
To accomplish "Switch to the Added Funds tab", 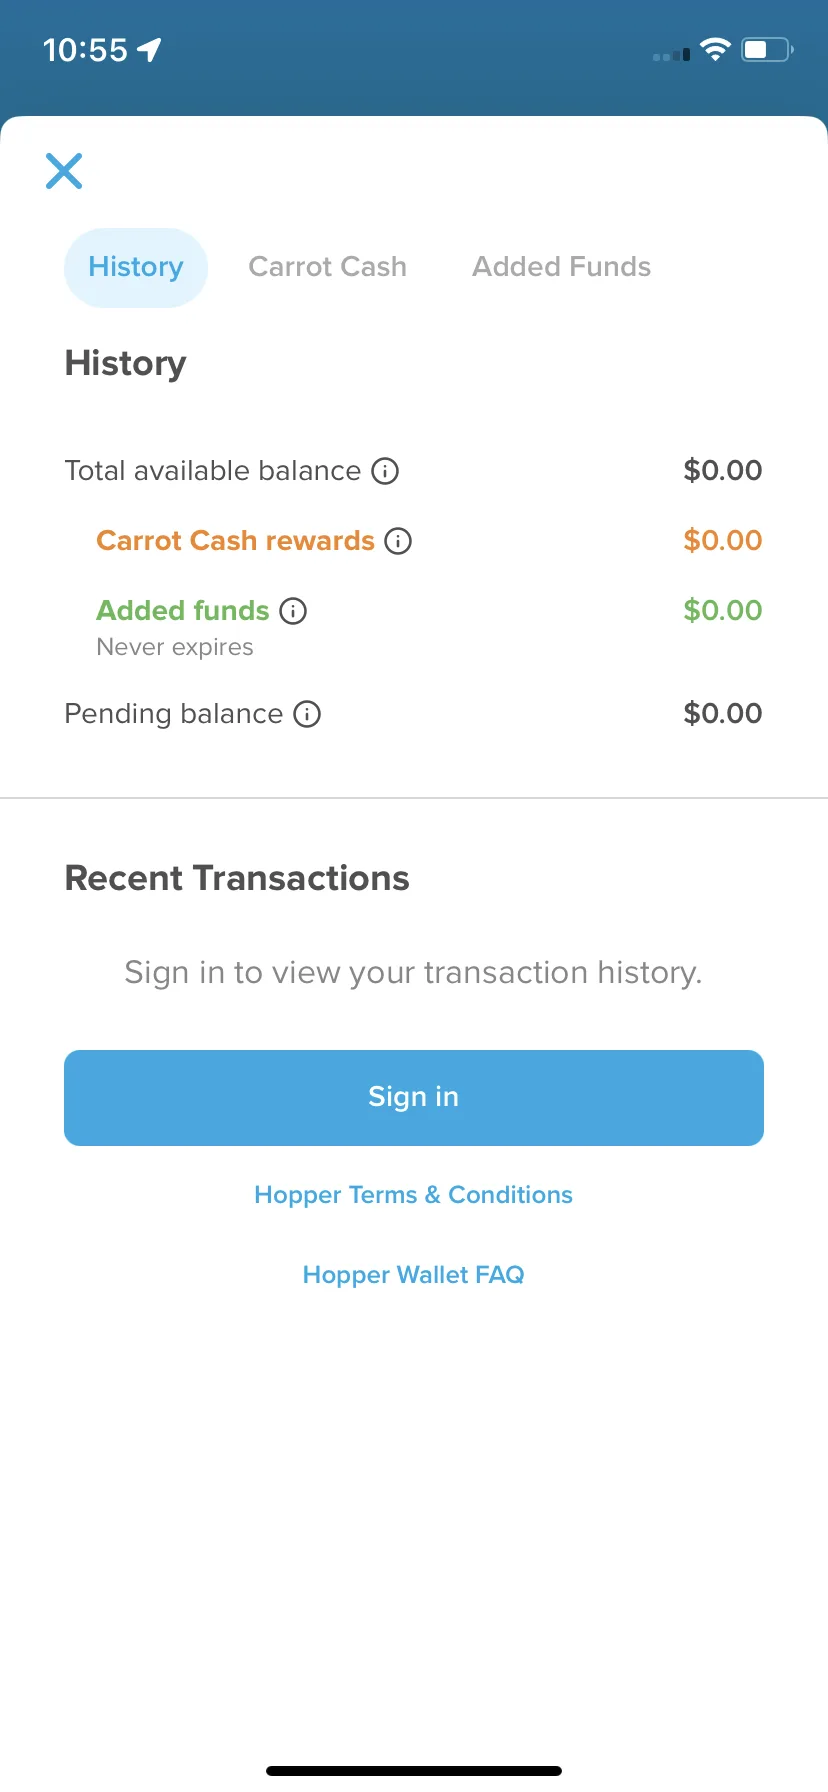I will [x=561, y=267].
